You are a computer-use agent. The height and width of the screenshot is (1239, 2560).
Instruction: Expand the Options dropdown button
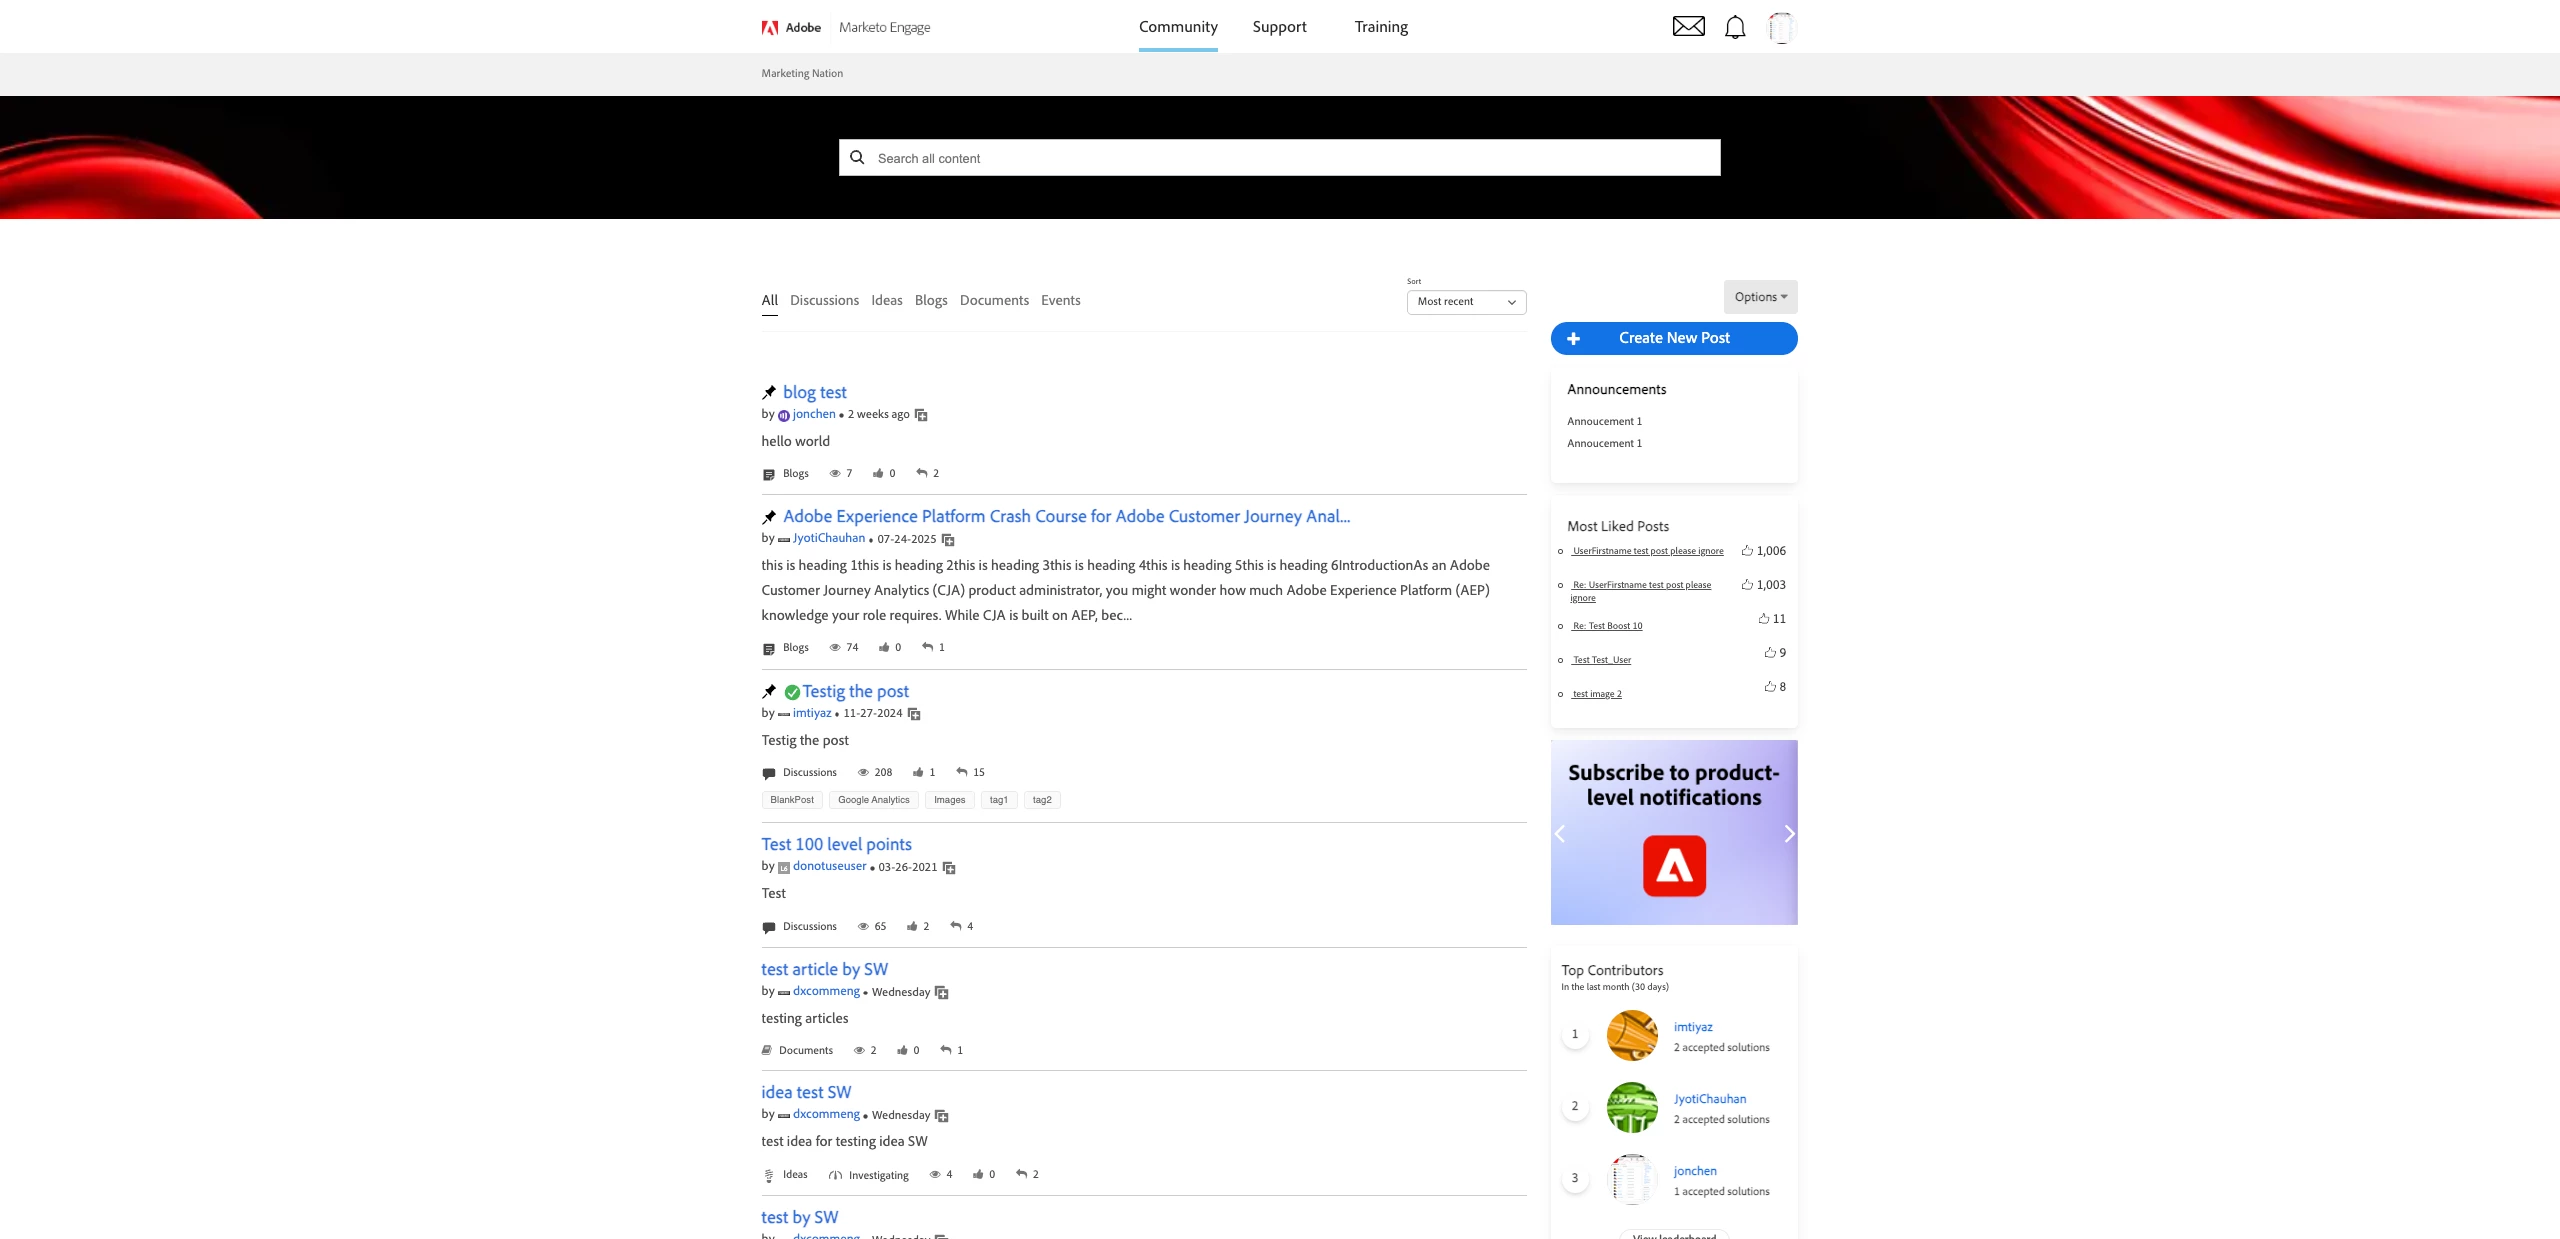coord(1760,297)
